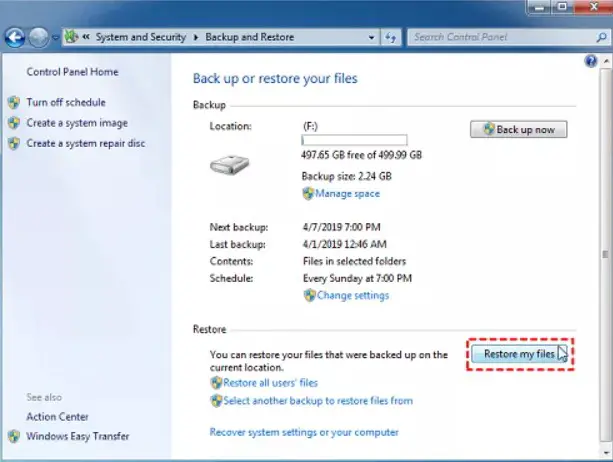This screenshot has width=613, height=462.
Task: Open Create a system image
Action: [x=77, y=123]
